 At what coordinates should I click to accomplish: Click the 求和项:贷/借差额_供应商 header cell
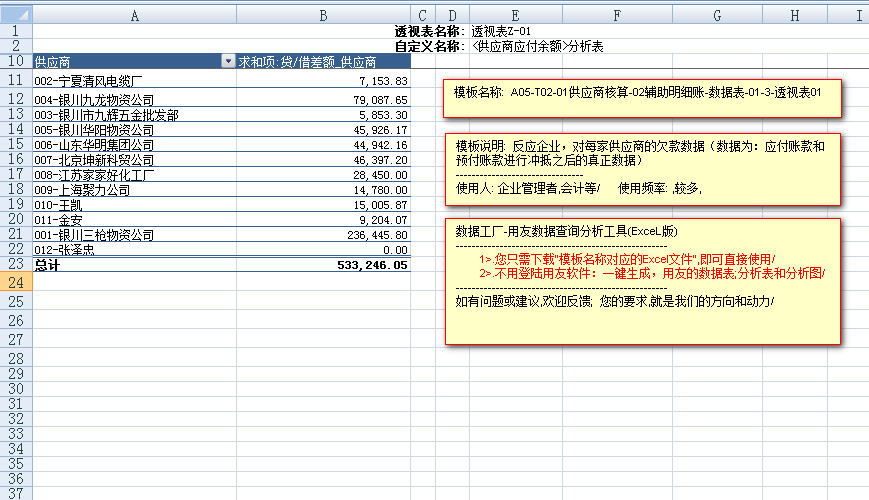pyautogui.click(x=323, y=62)
